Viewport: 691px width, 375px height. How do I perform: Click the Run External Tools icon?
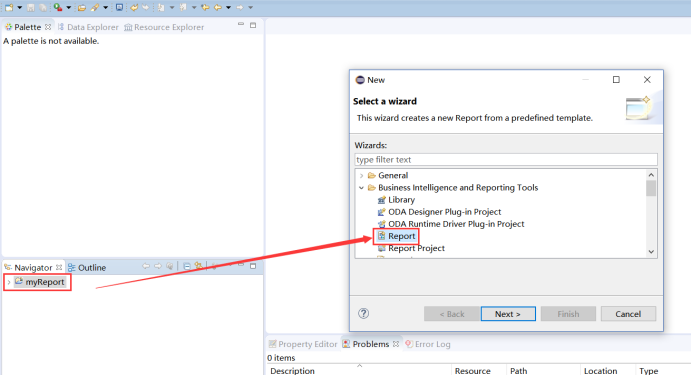58,7
